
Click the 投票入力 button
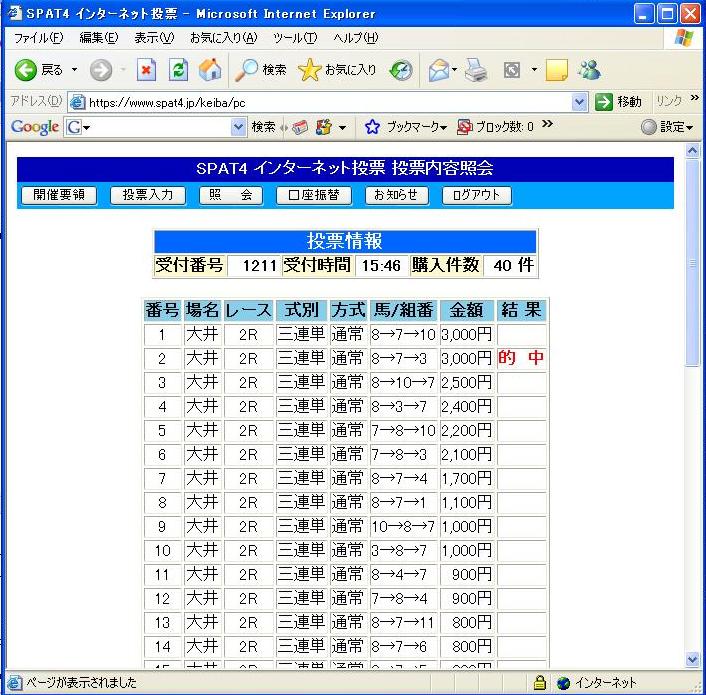pos(148,195)
